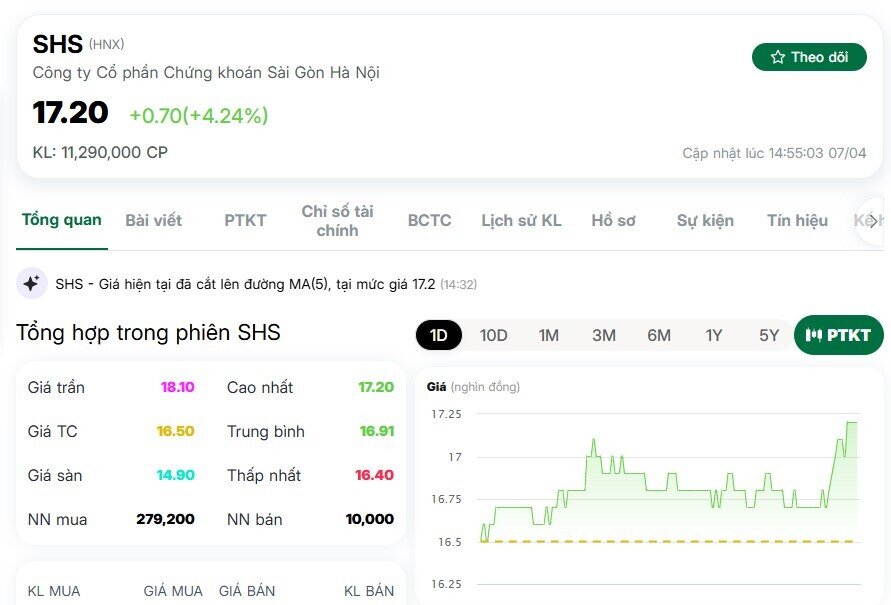Open the BCTC financial reports tab

(428, 219)
